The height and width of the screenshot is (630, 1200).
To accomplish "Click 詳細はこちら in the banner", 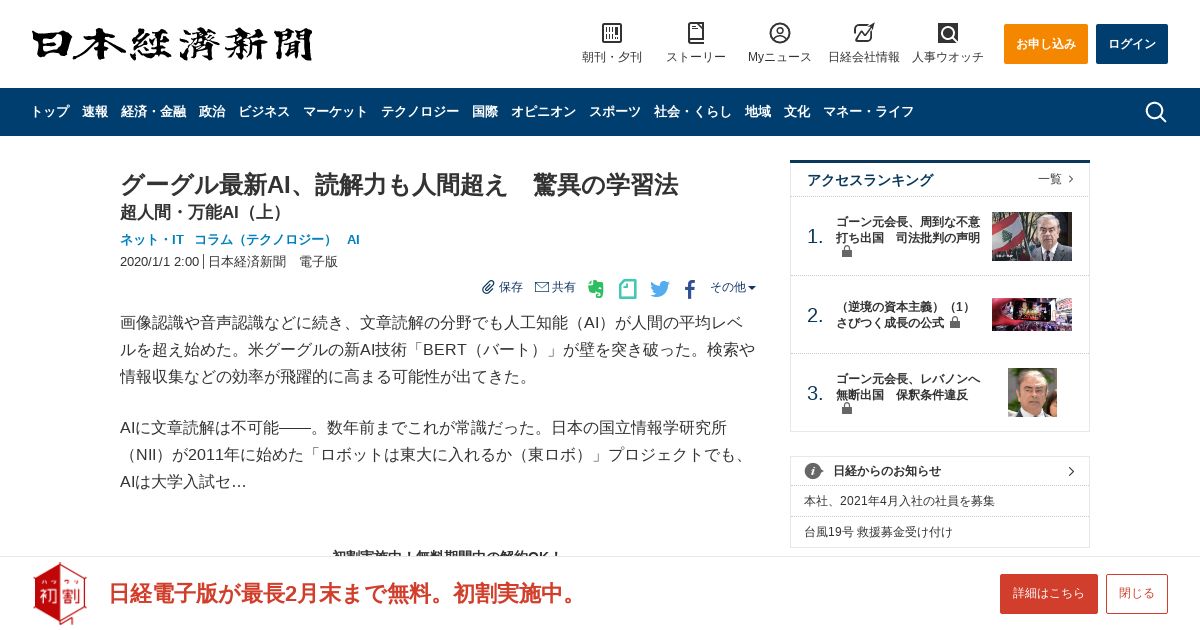I will pos(1049,594).
